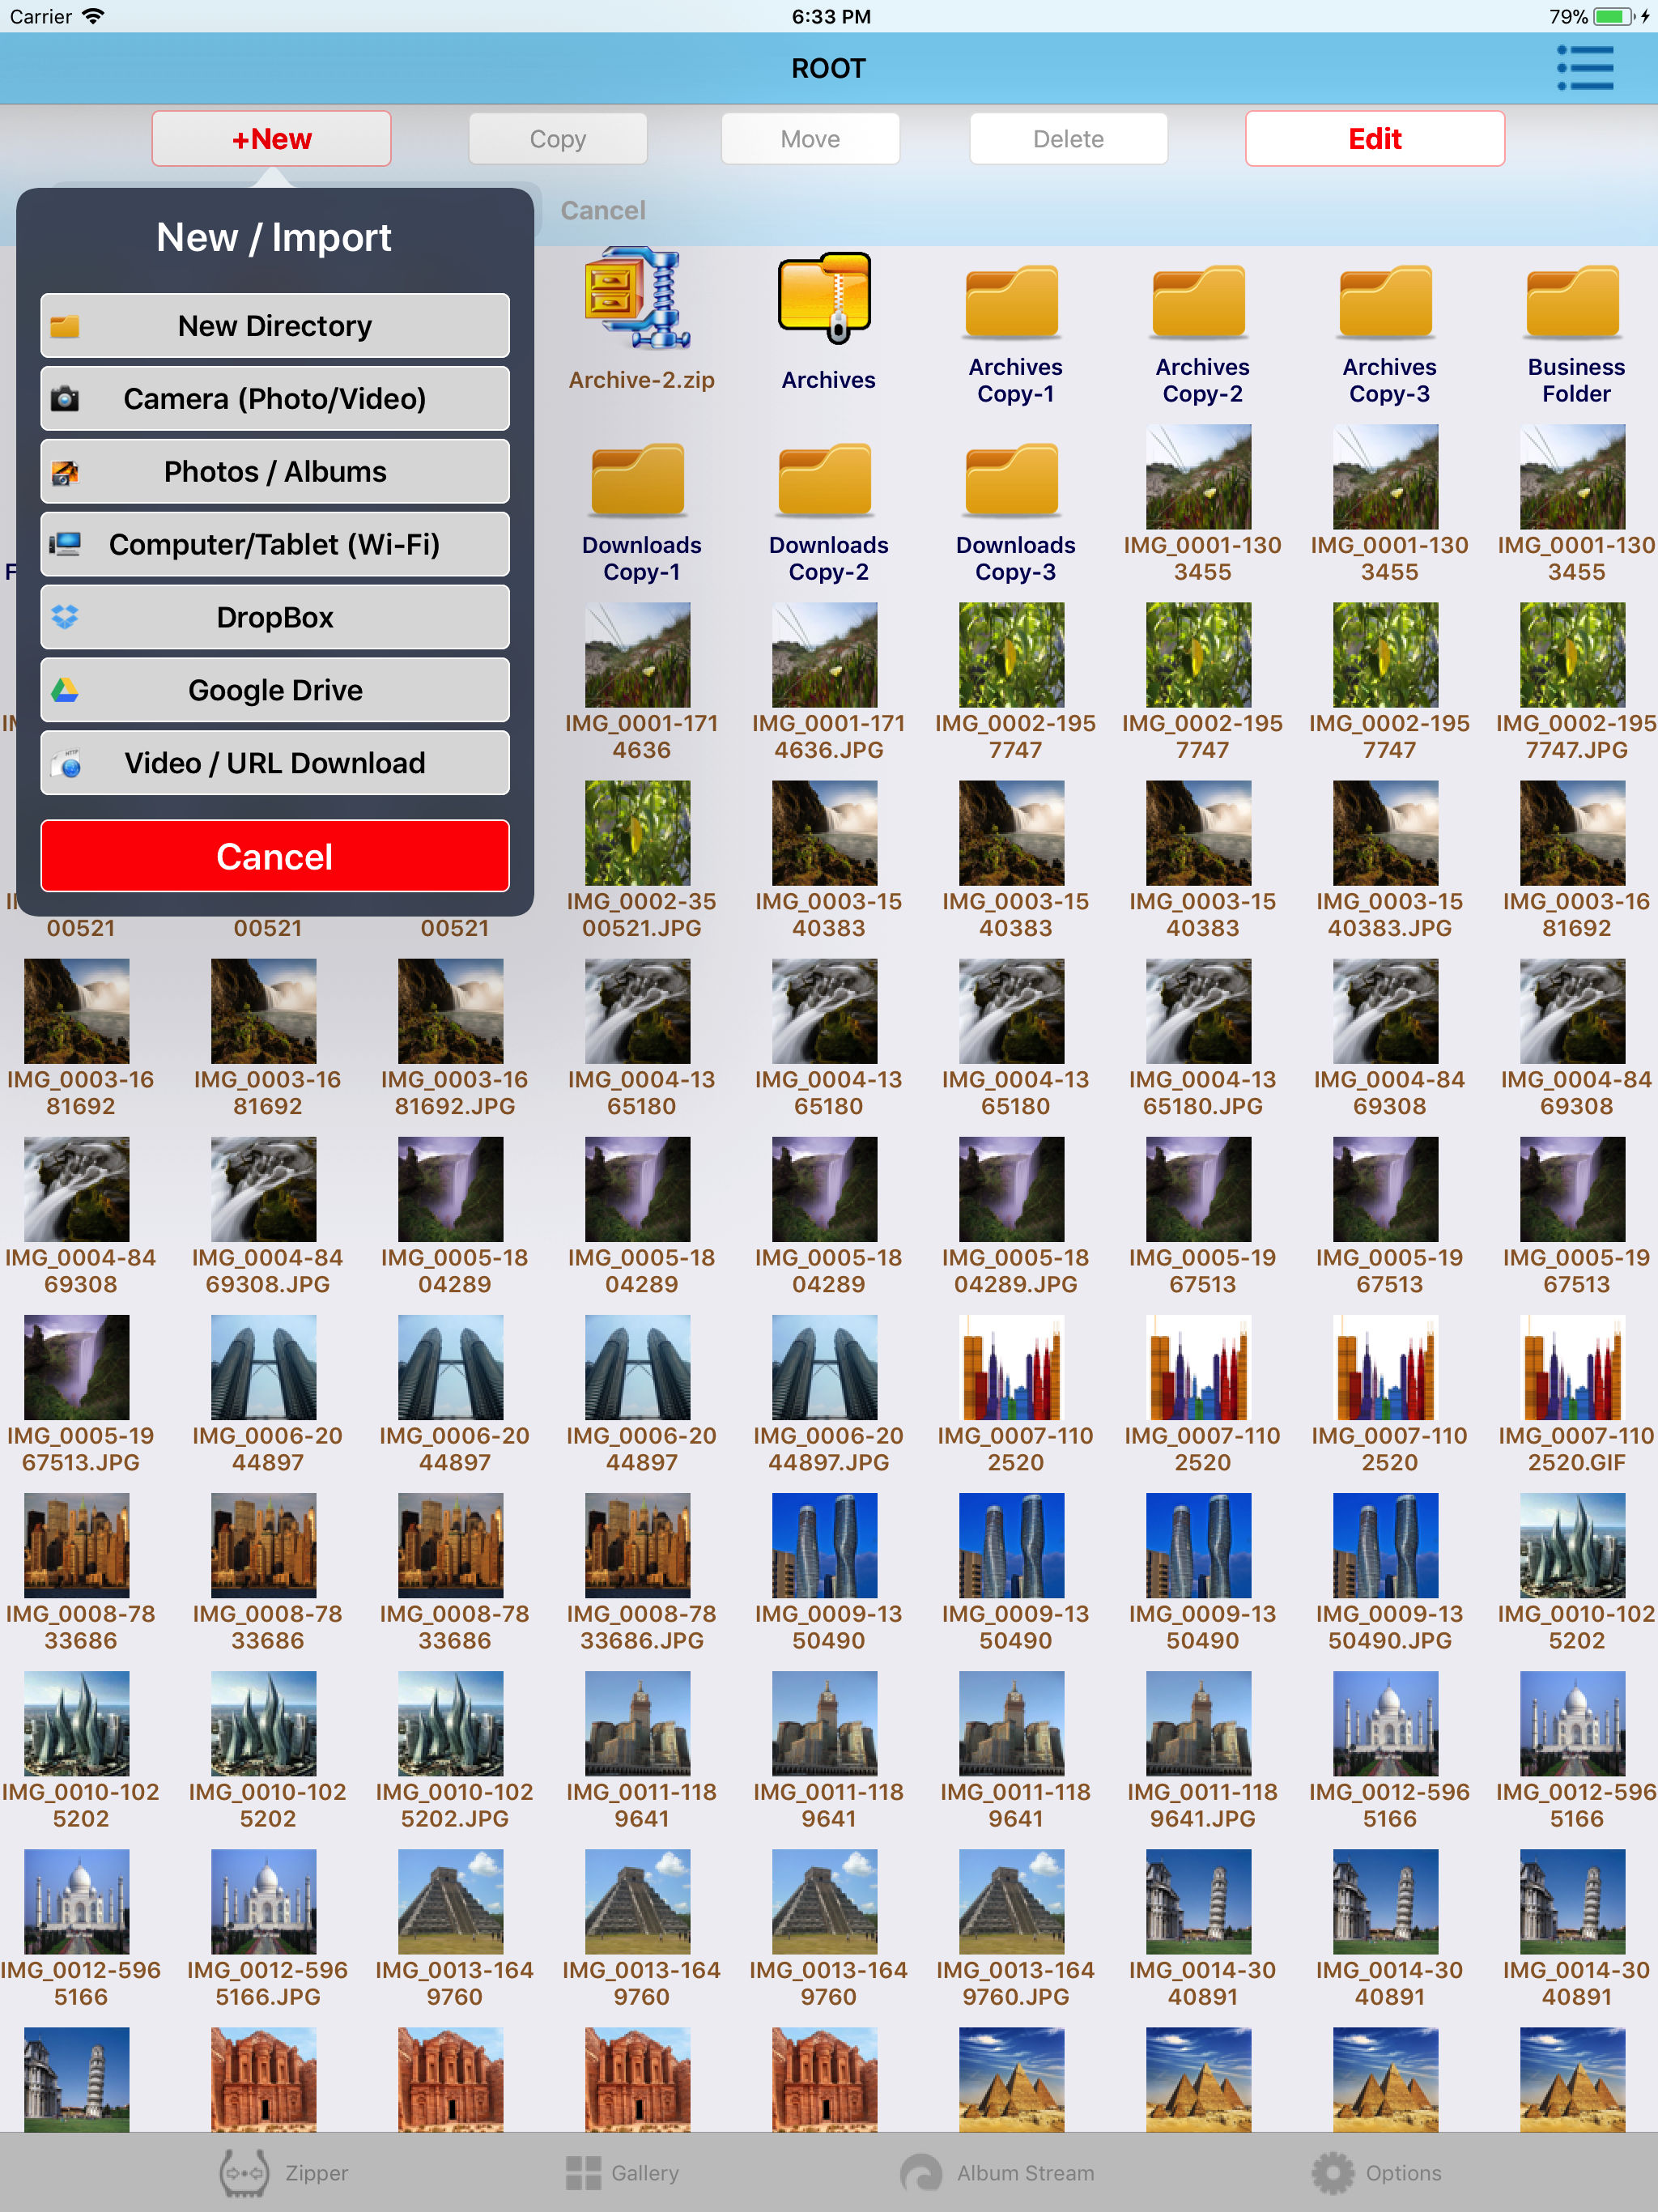Open the Downloads Copy-2 folder
1658x2212 pixels.
point(826,481)
